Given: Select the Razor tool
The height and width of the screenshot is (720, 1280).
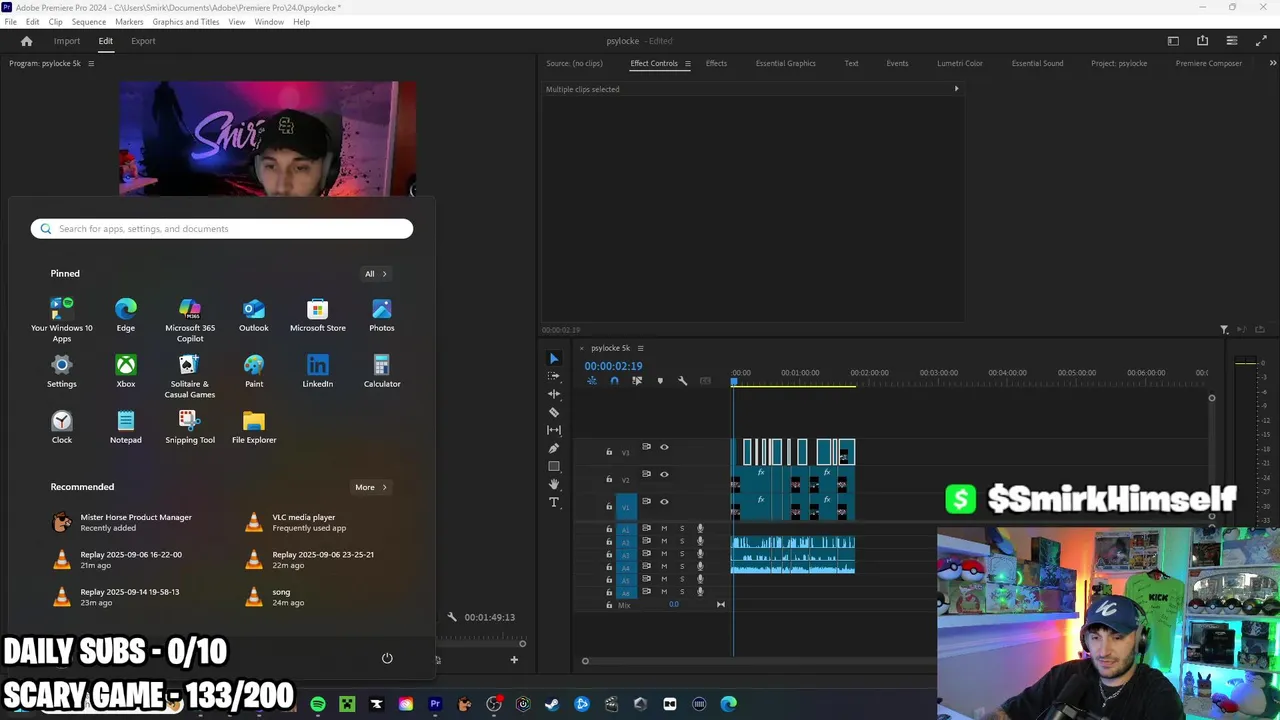Looking at the screenshot, I should pyautogui.click(x=554, y=412).
